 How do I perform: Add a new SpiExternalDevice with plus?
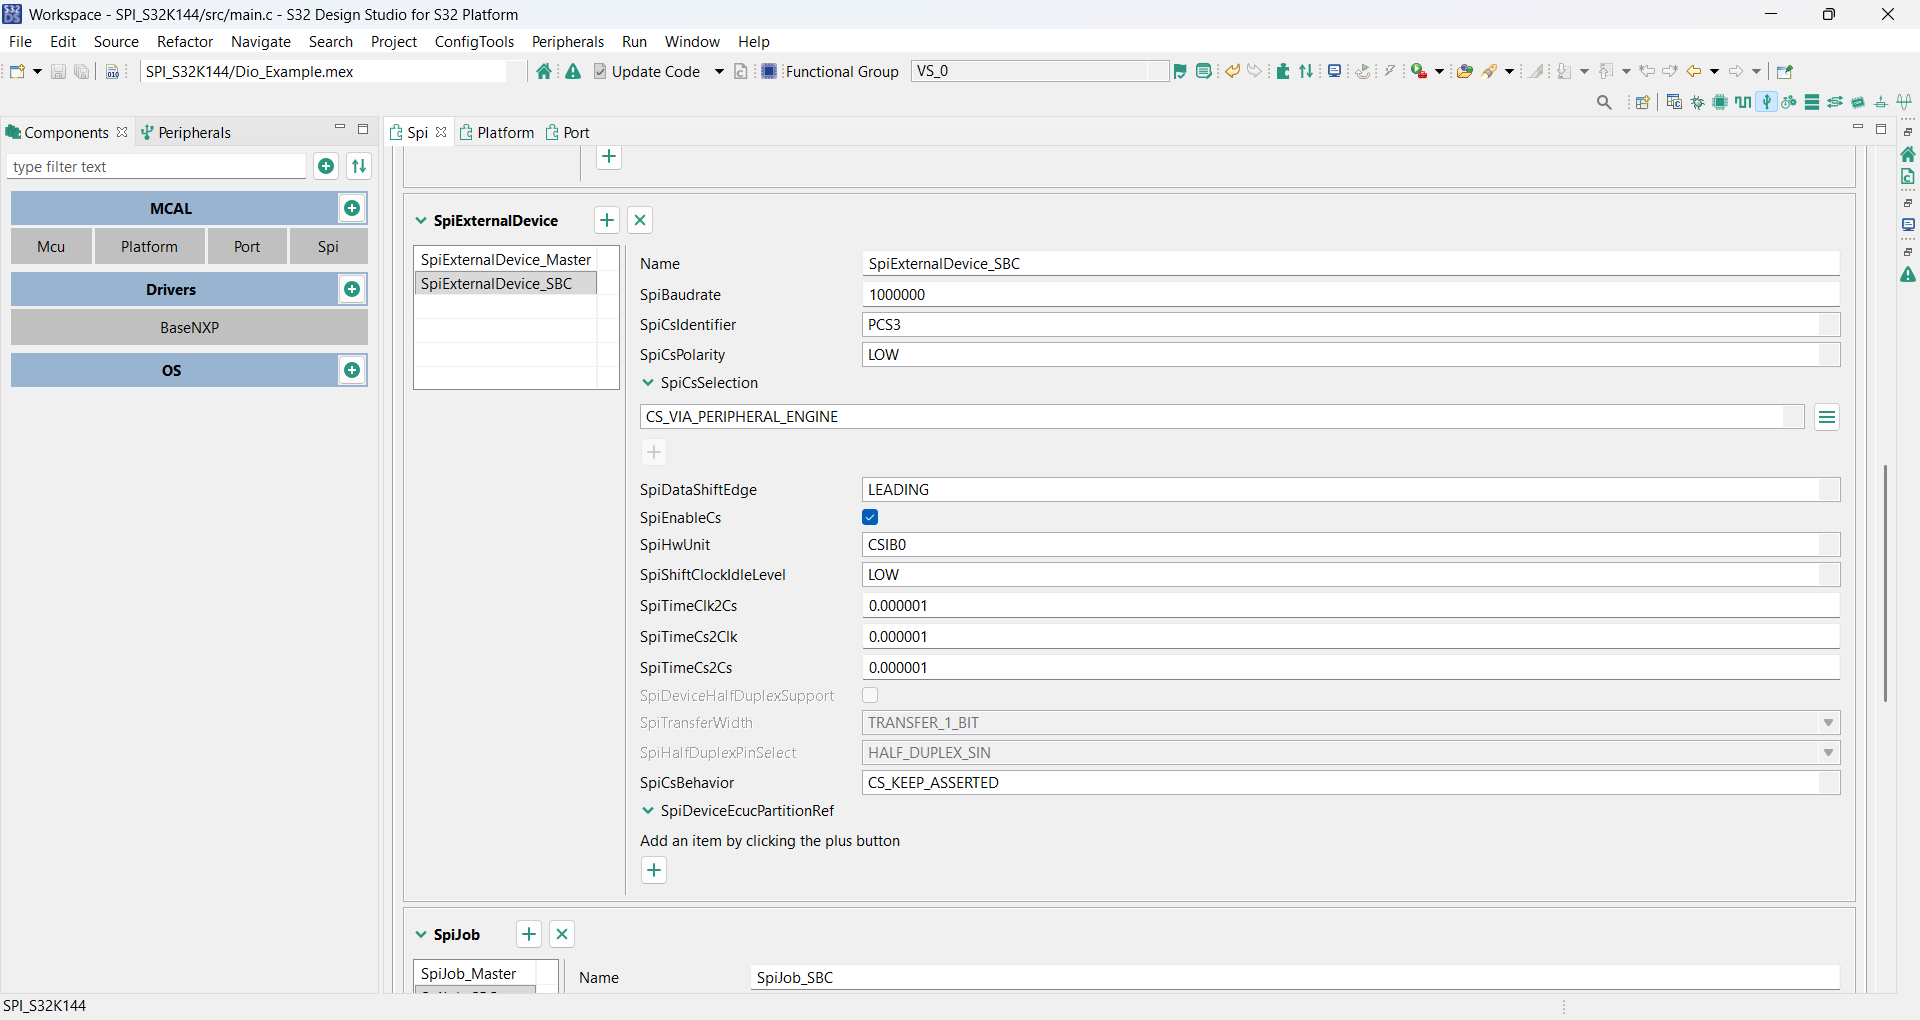[607, 220]
